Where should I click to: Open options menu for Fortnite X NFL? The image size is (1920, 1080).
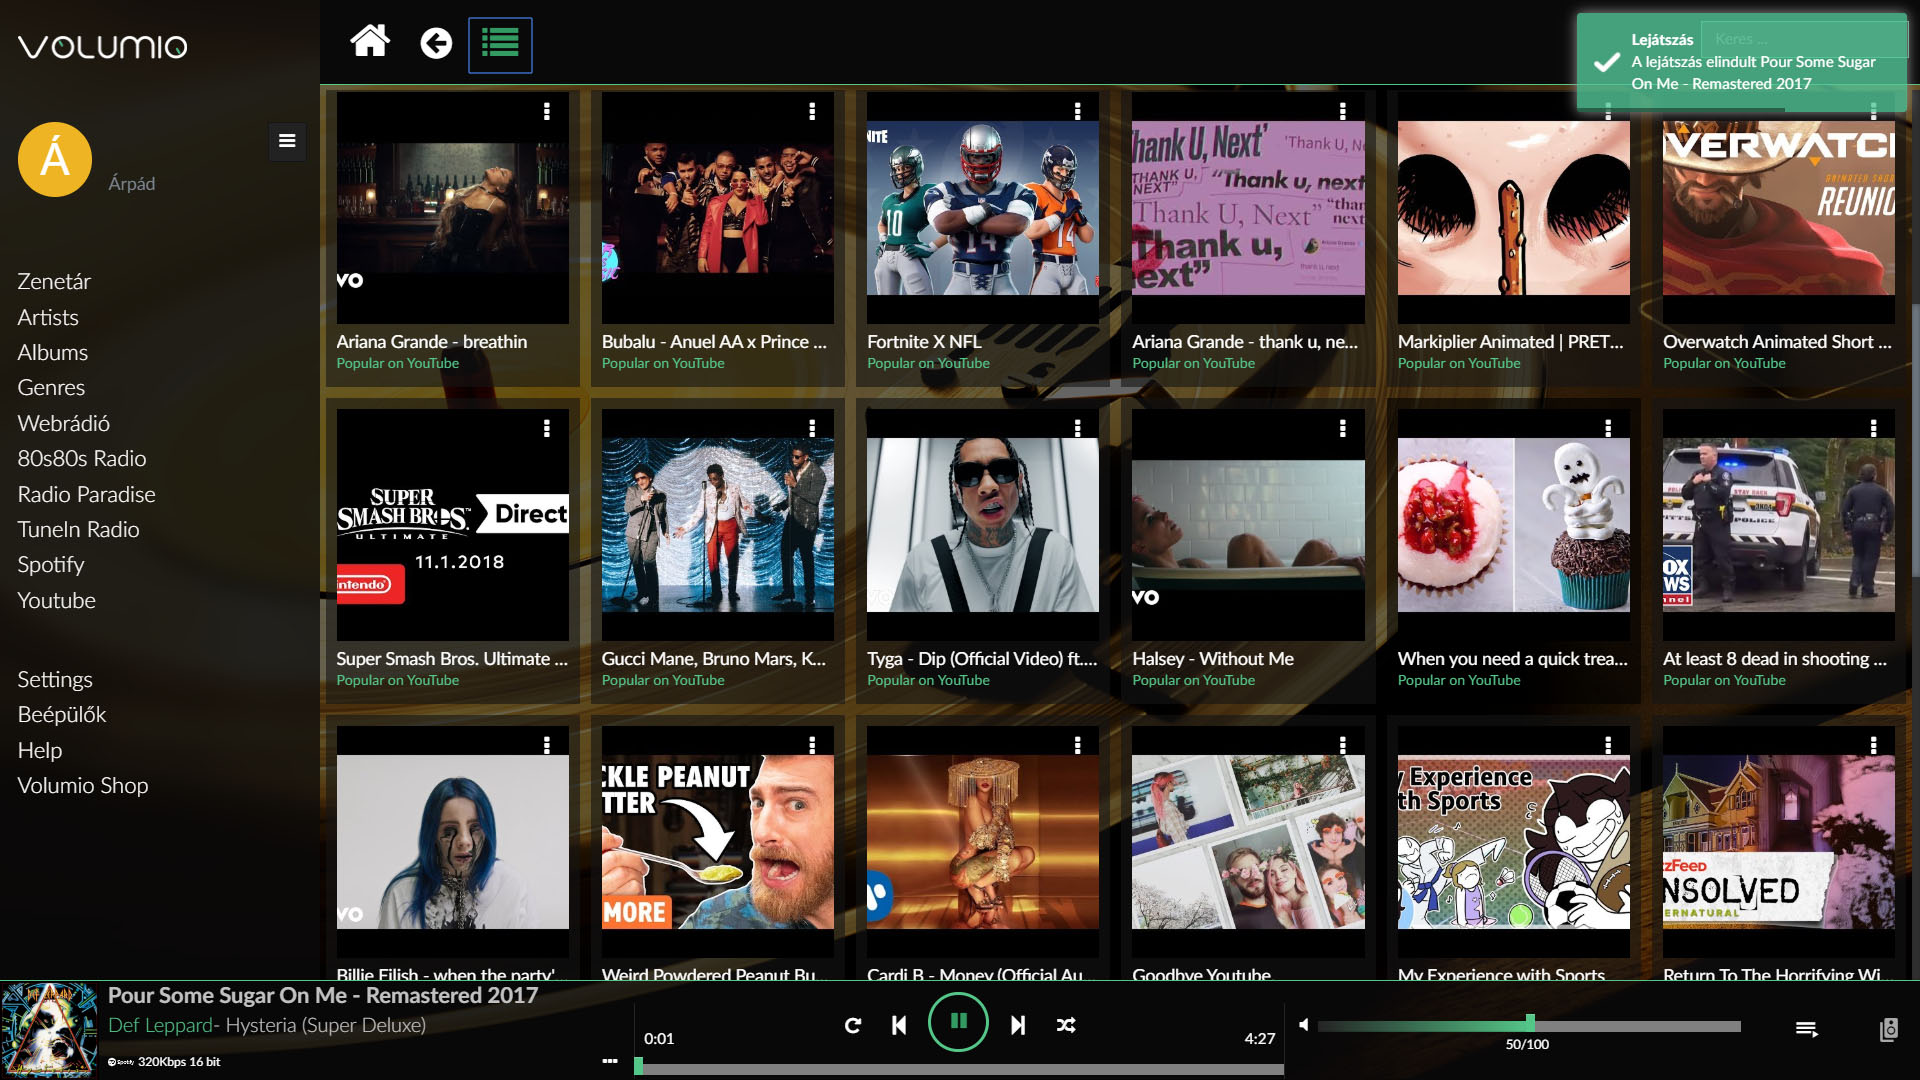[1077, 111]
